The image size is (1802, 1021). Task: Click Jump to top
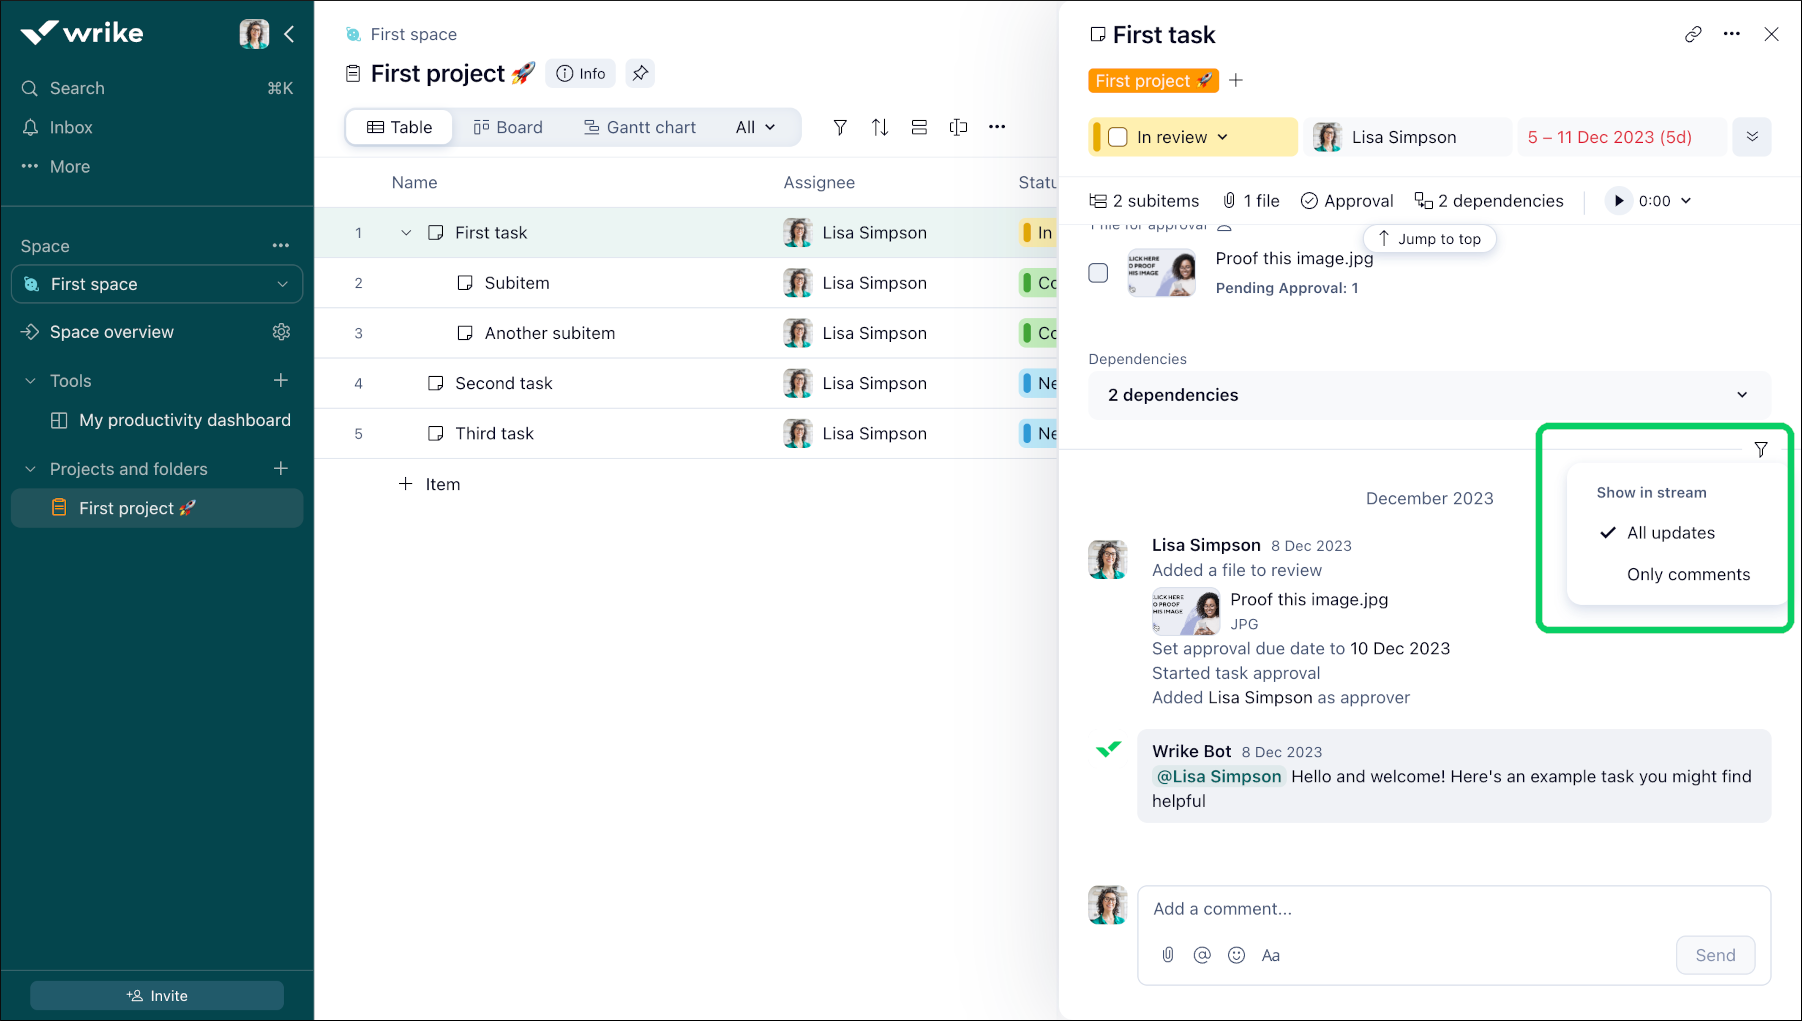tap(1429, 239)
